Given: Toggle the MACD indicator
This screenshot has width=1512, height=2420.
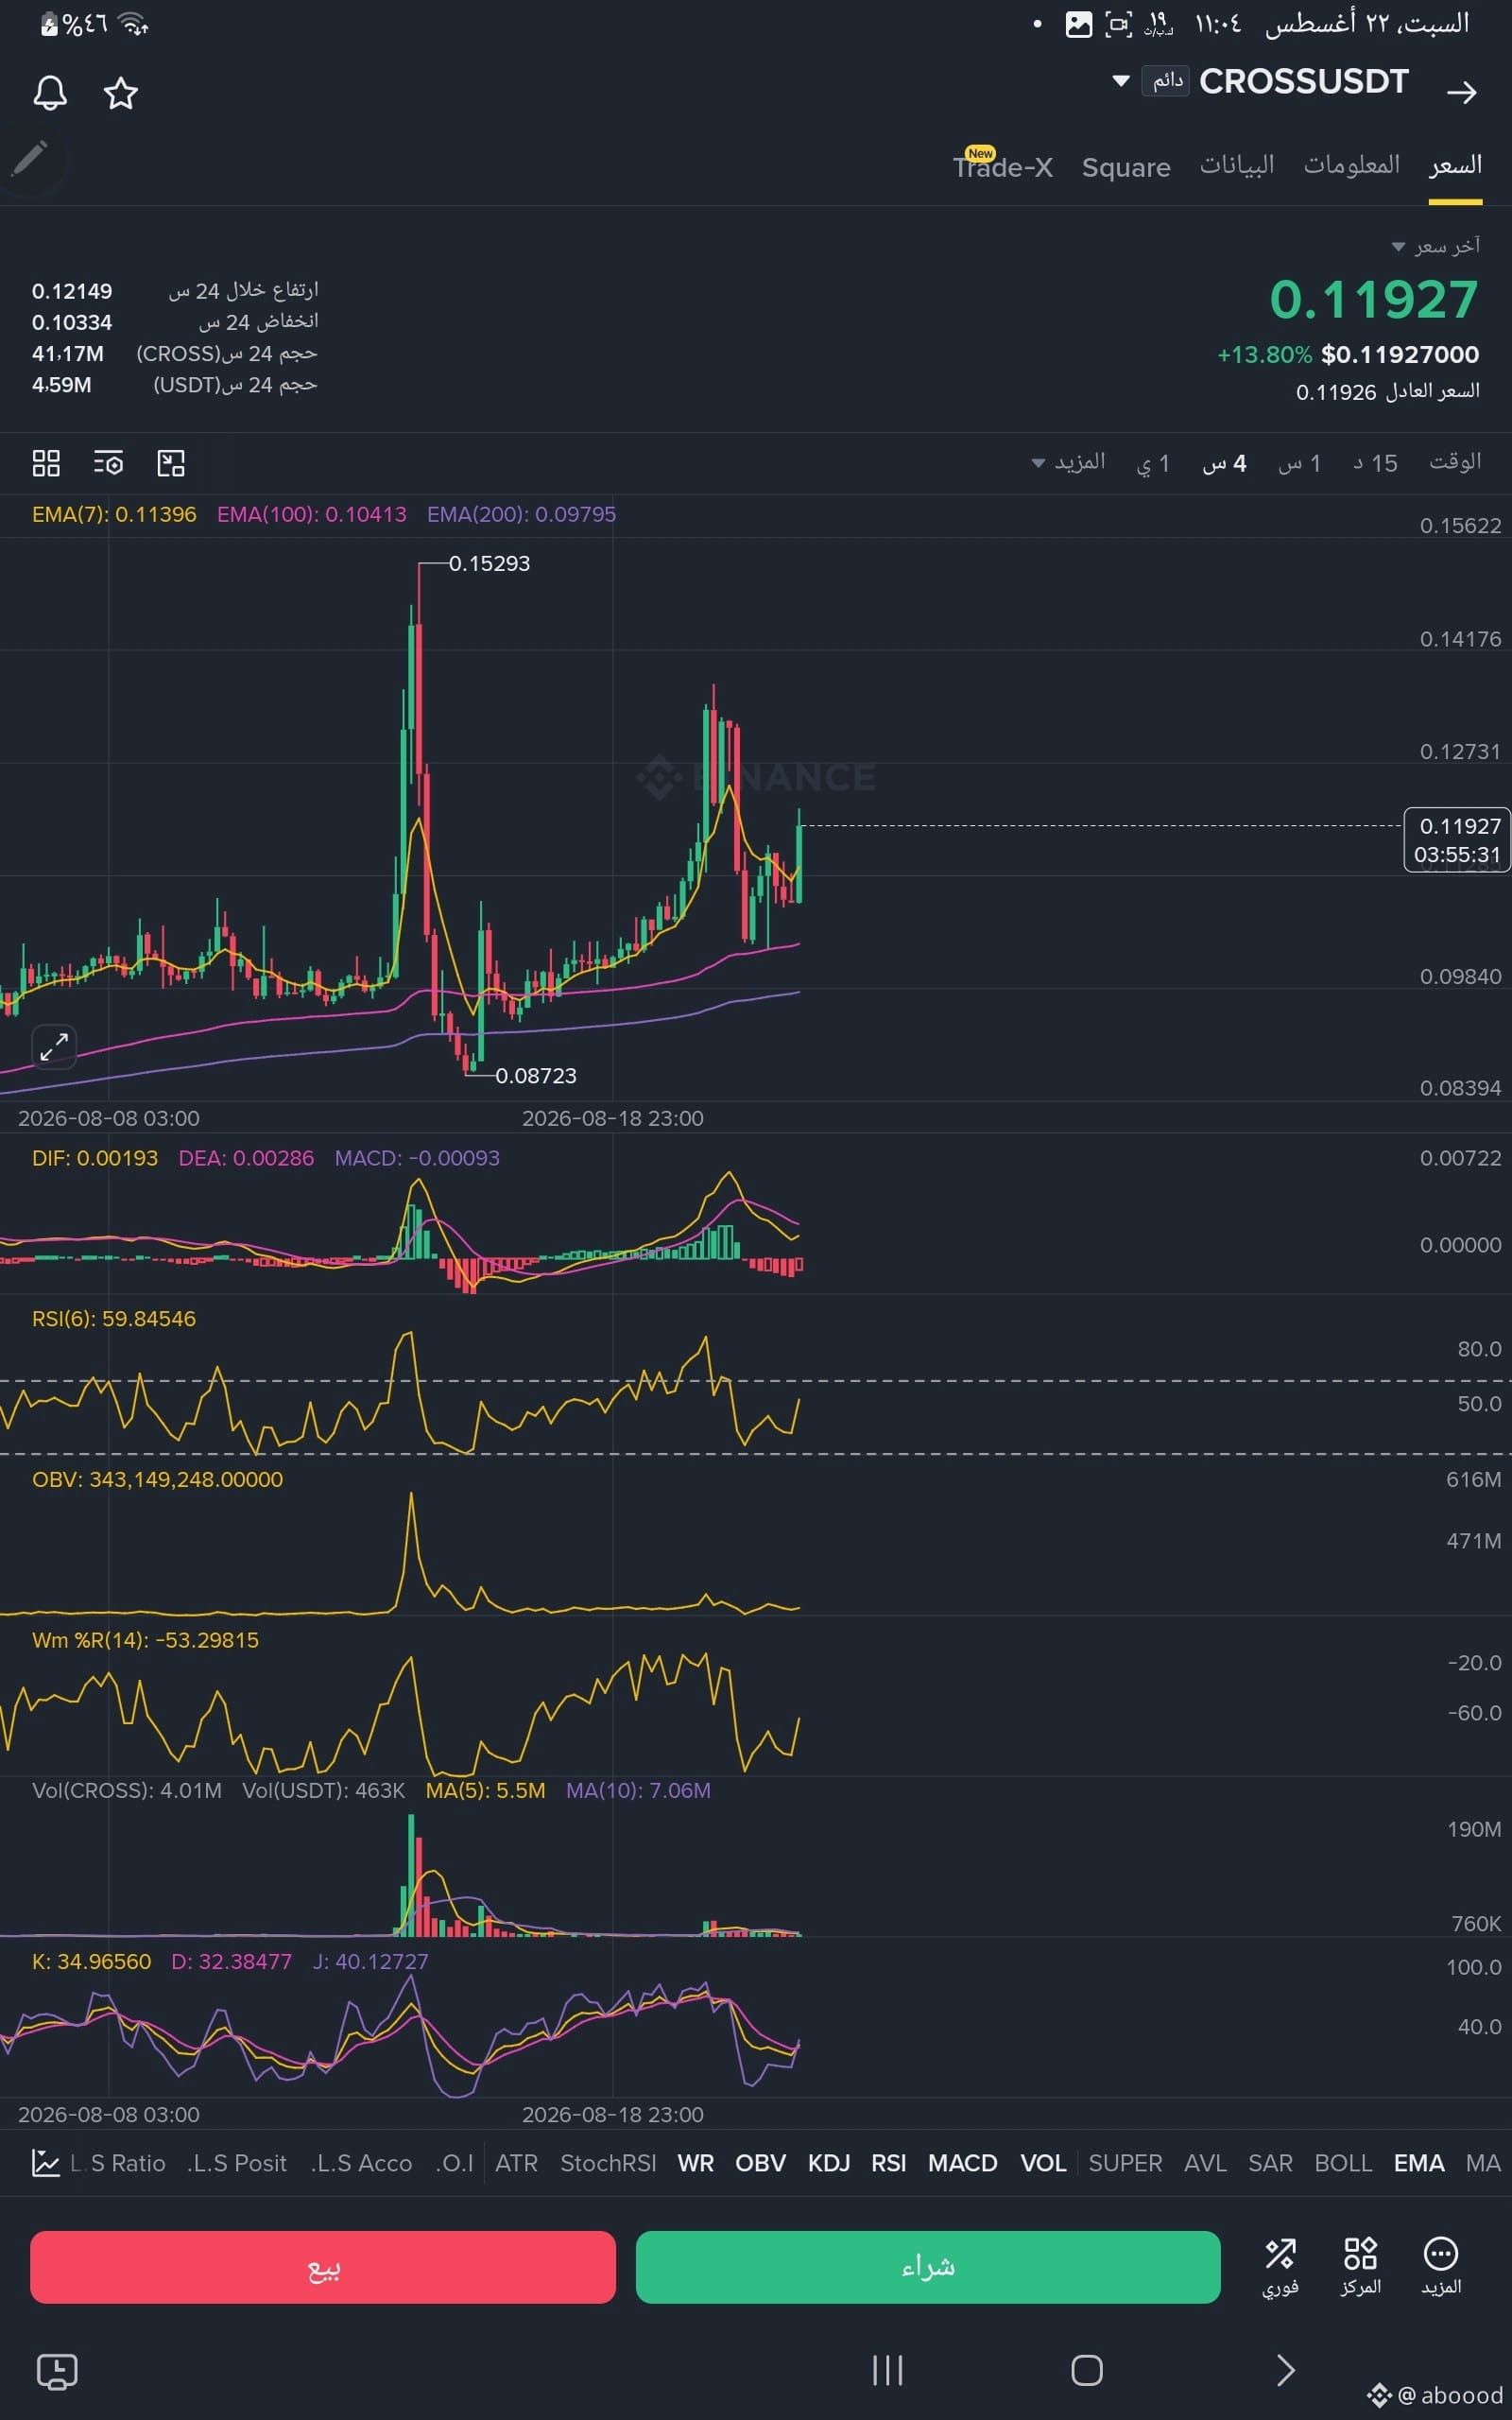Looking at the screenshot, I should click(x=962, y=2163).
